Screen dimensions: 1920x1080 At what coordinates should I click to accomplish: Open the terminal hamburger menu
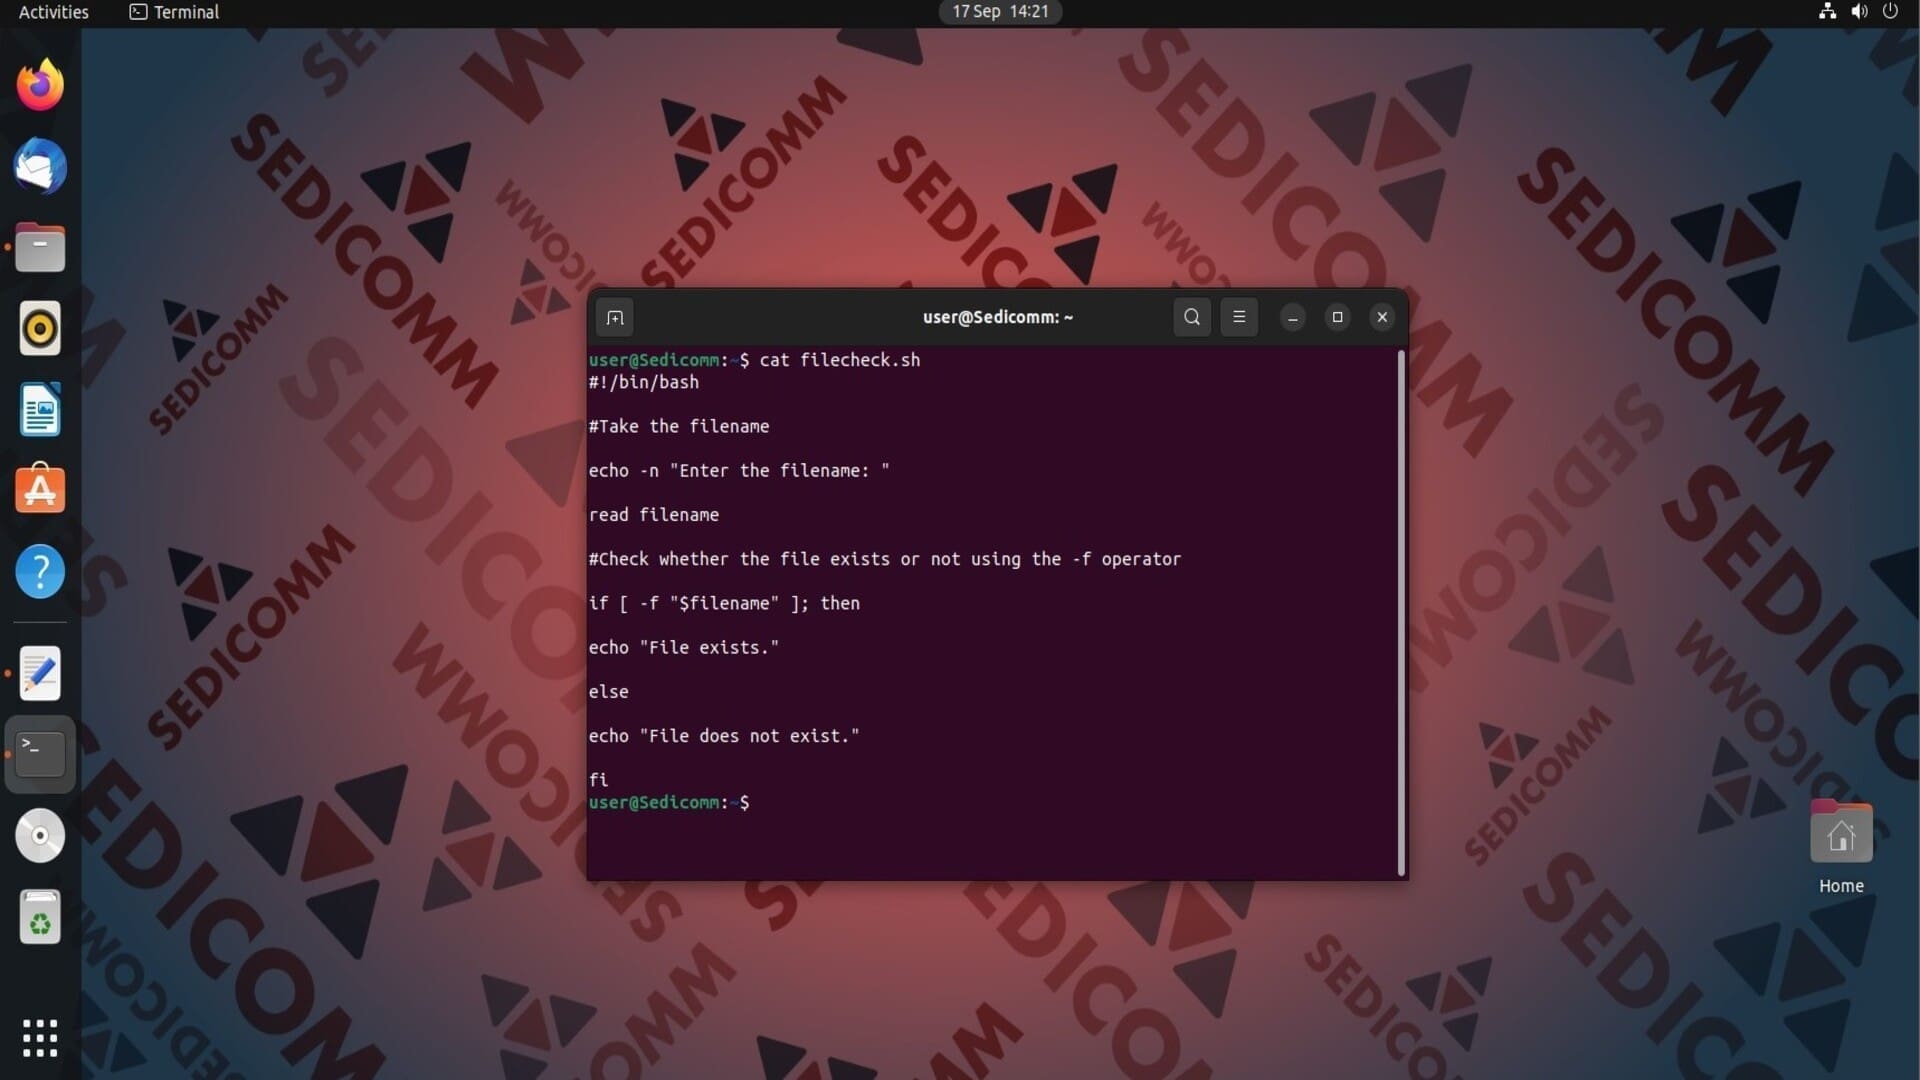click(x=1239, y=317)
